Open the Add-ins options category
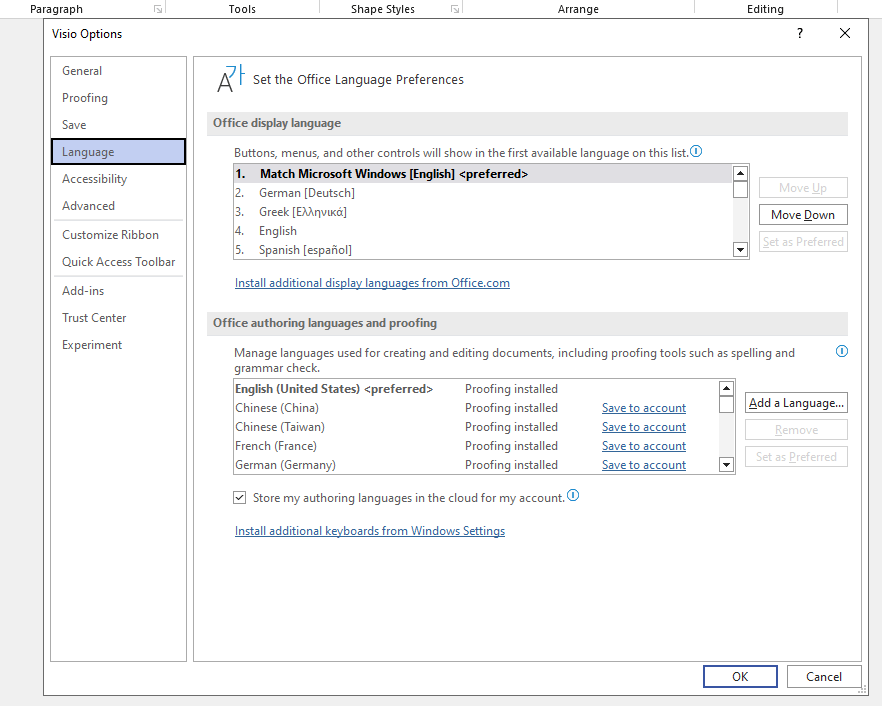Image resolution: width=882 pixels, height=706 pixels. (x=118, y=291)
